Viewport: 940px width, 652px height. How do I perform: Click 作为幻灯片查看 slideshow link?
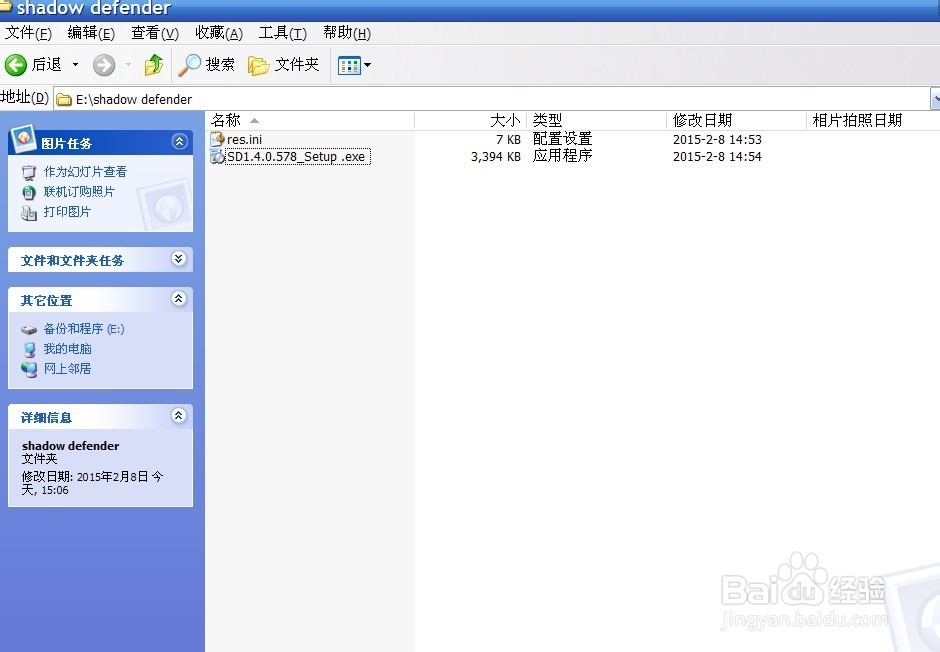(85, 172)
